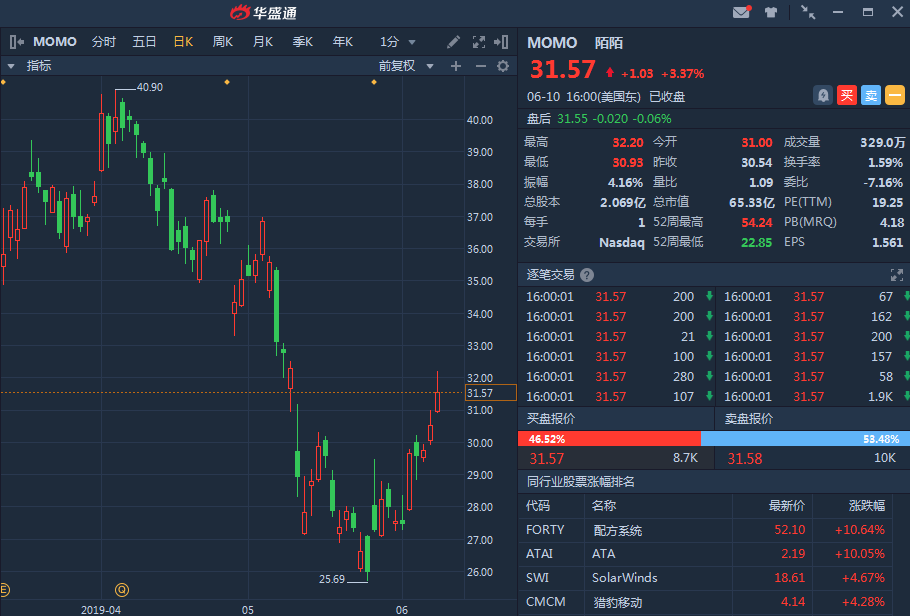Click the 成交量 value 329.0万
910x616 pixels.
[882, 142]
